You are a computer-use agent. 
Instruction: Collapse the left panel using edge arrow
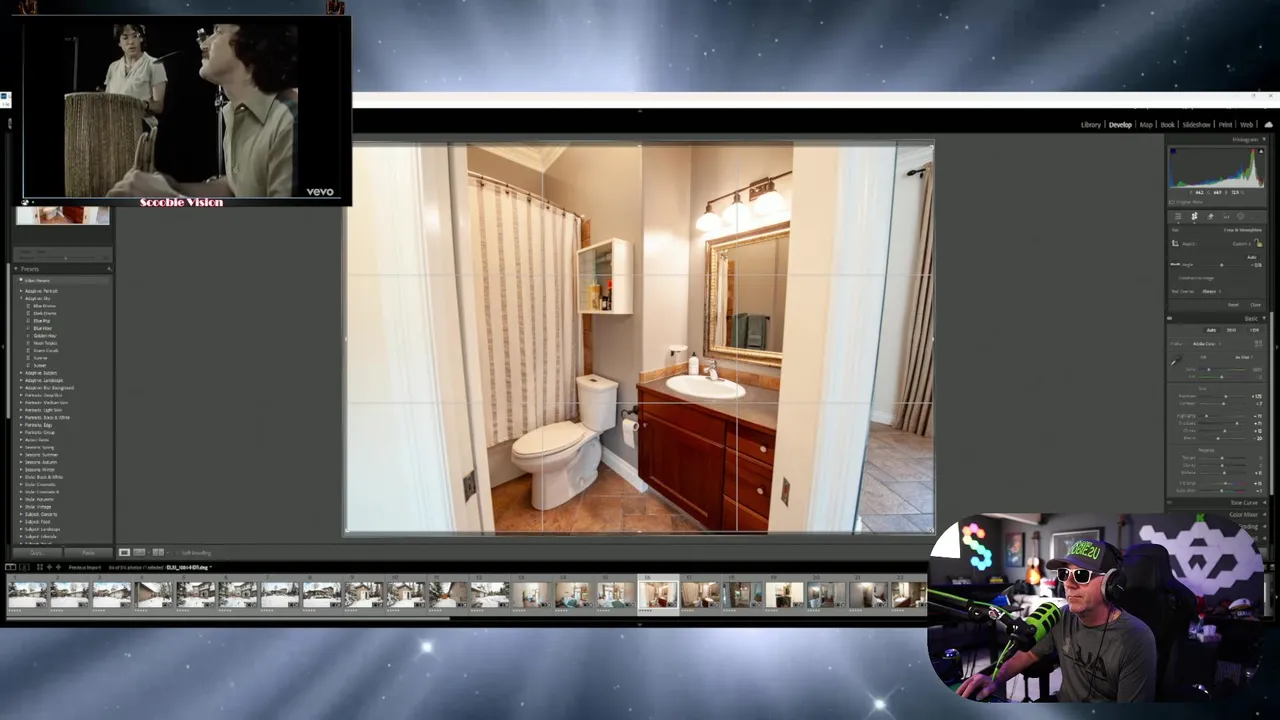(3, 345)
